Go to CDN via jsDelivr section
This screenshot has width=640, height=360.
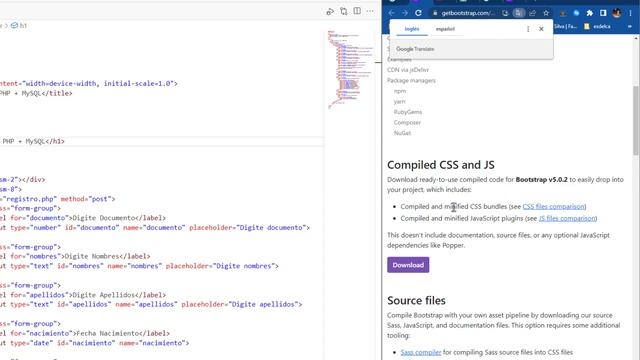[408, 70]
